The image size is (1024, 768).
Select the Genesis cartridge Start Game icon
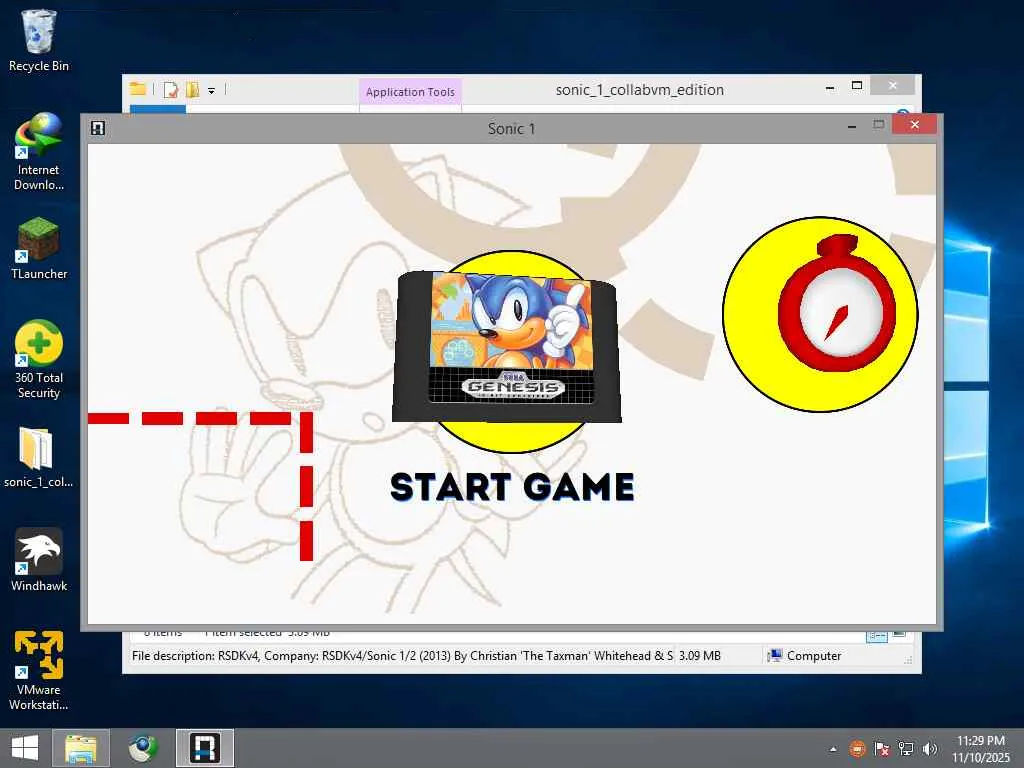point(507,349)
